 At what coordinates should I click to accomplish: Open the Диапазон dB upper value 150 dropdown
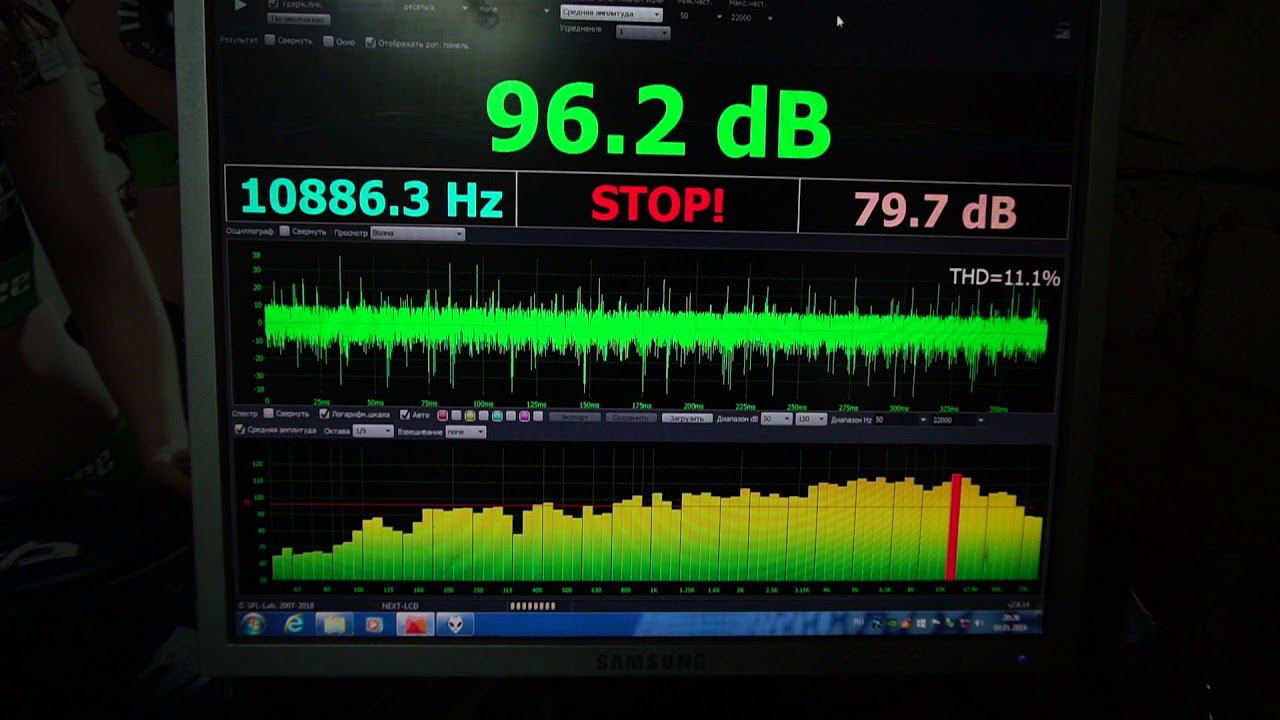tap(811, 419)
